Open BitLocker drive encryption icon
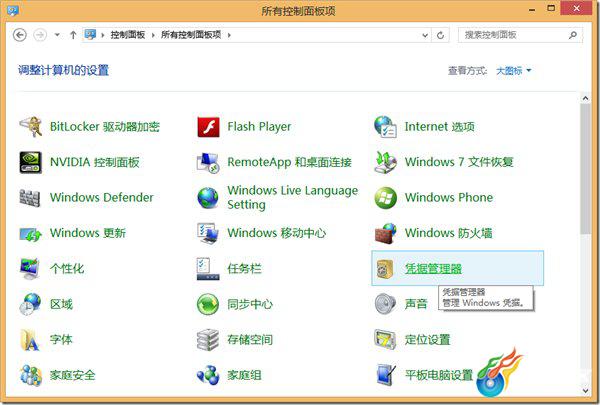Viewport: 600px width, 405px height. point(31,127)
